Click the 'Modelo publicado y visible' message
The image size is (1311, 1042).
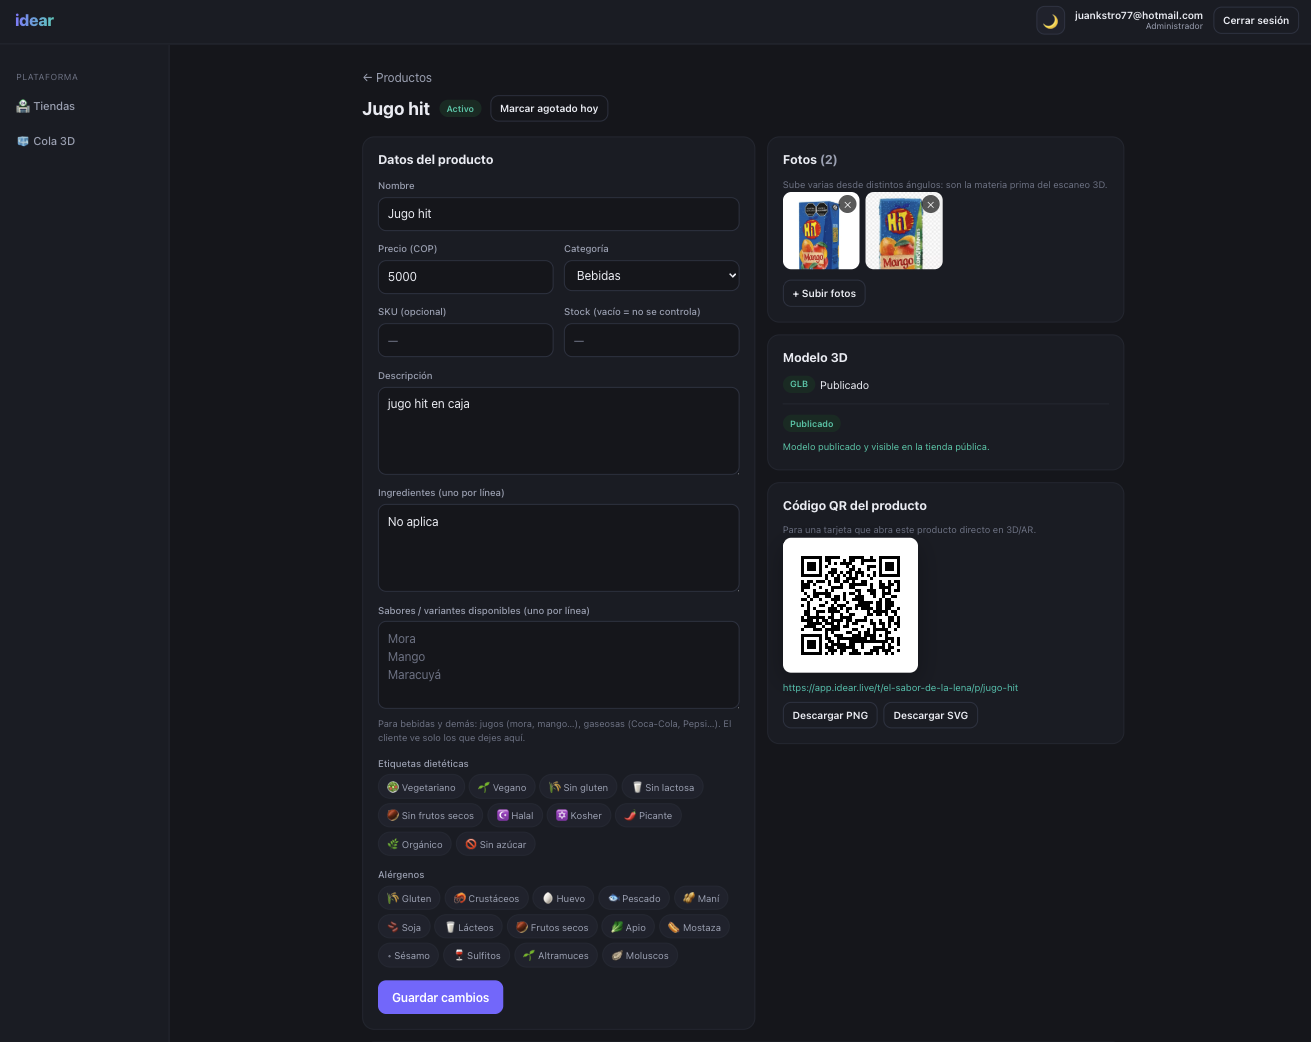click(x=886, y=447)
